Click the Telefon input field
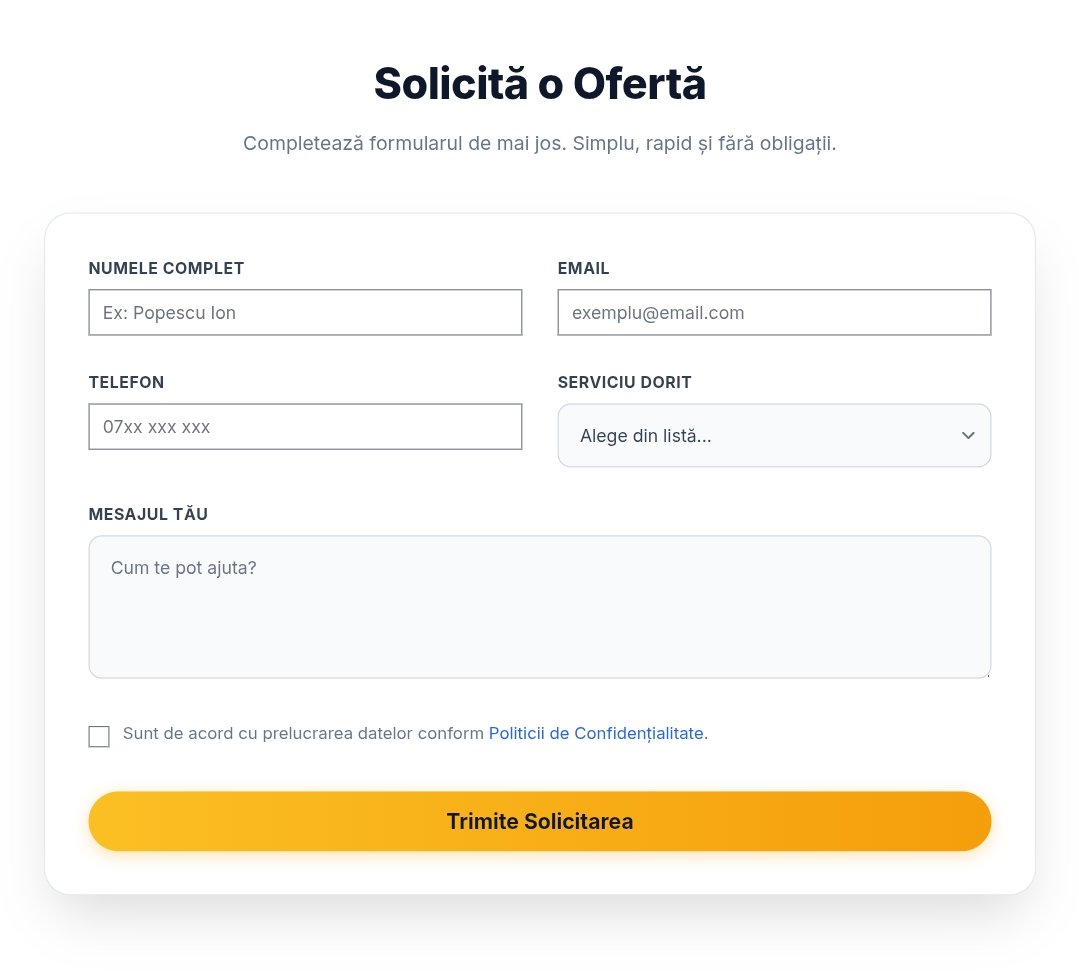The height and width of the screenshot is (977, 1079). coord(305,427)
